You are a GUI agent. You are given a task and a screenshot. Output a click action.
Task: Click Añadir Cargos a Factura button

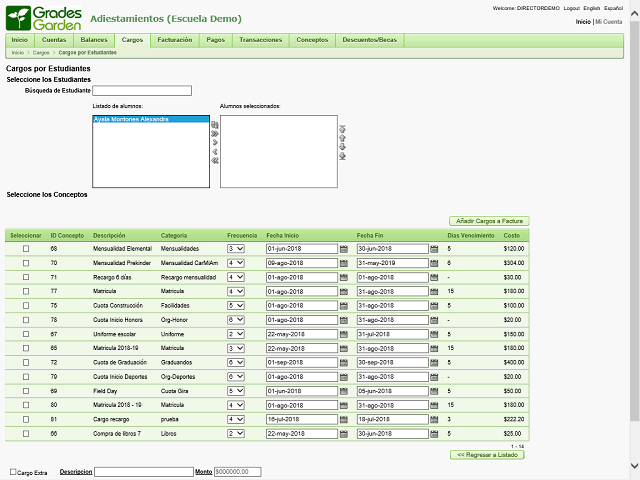point(489,221)
